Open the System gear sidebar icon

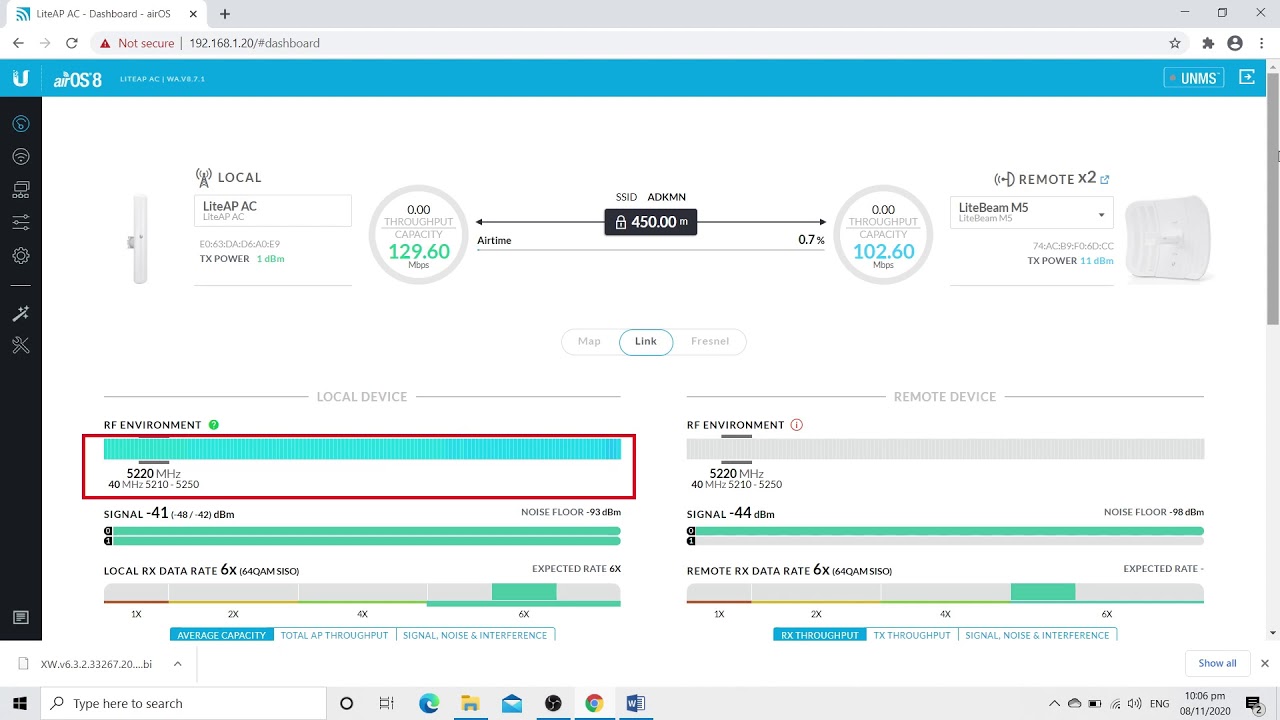(x=20, y=256)
